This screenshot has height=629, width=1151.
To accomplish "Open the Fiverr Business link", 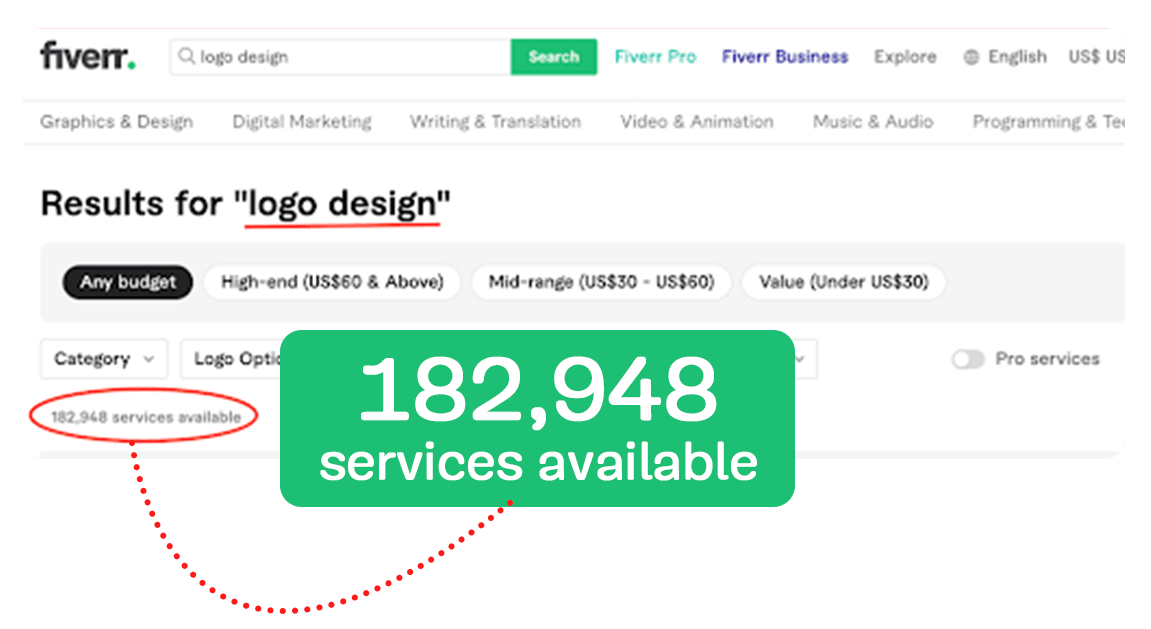I will [x=785, y=57].
